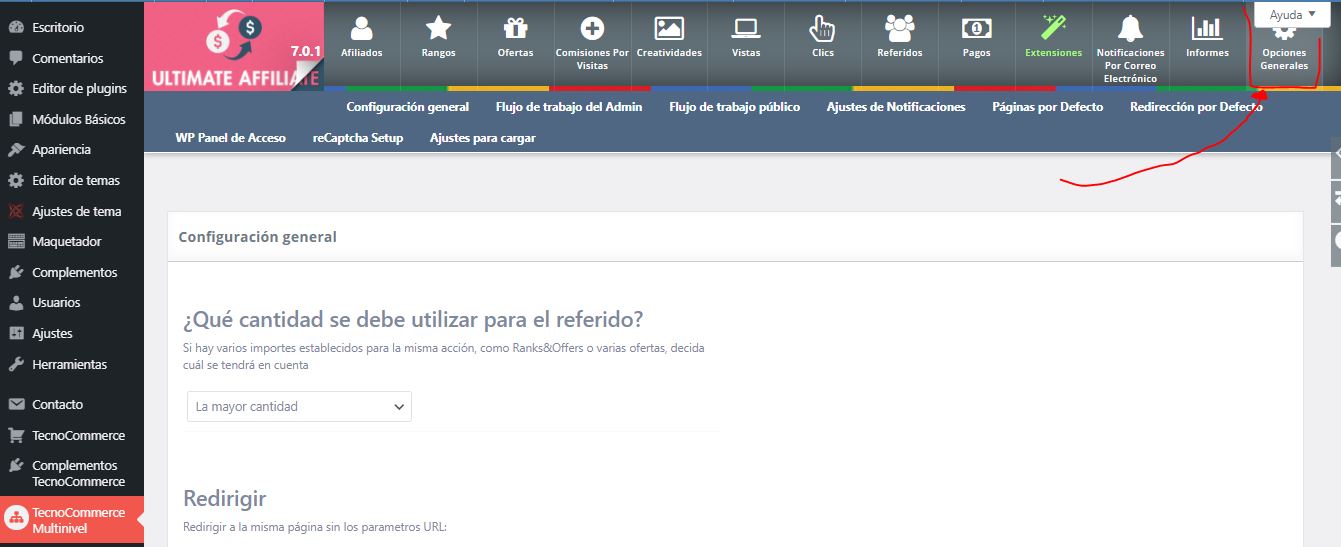Open Complementos TecnoCommerce menu item
Screen dimensions: 1341x547
pos(72,473)
